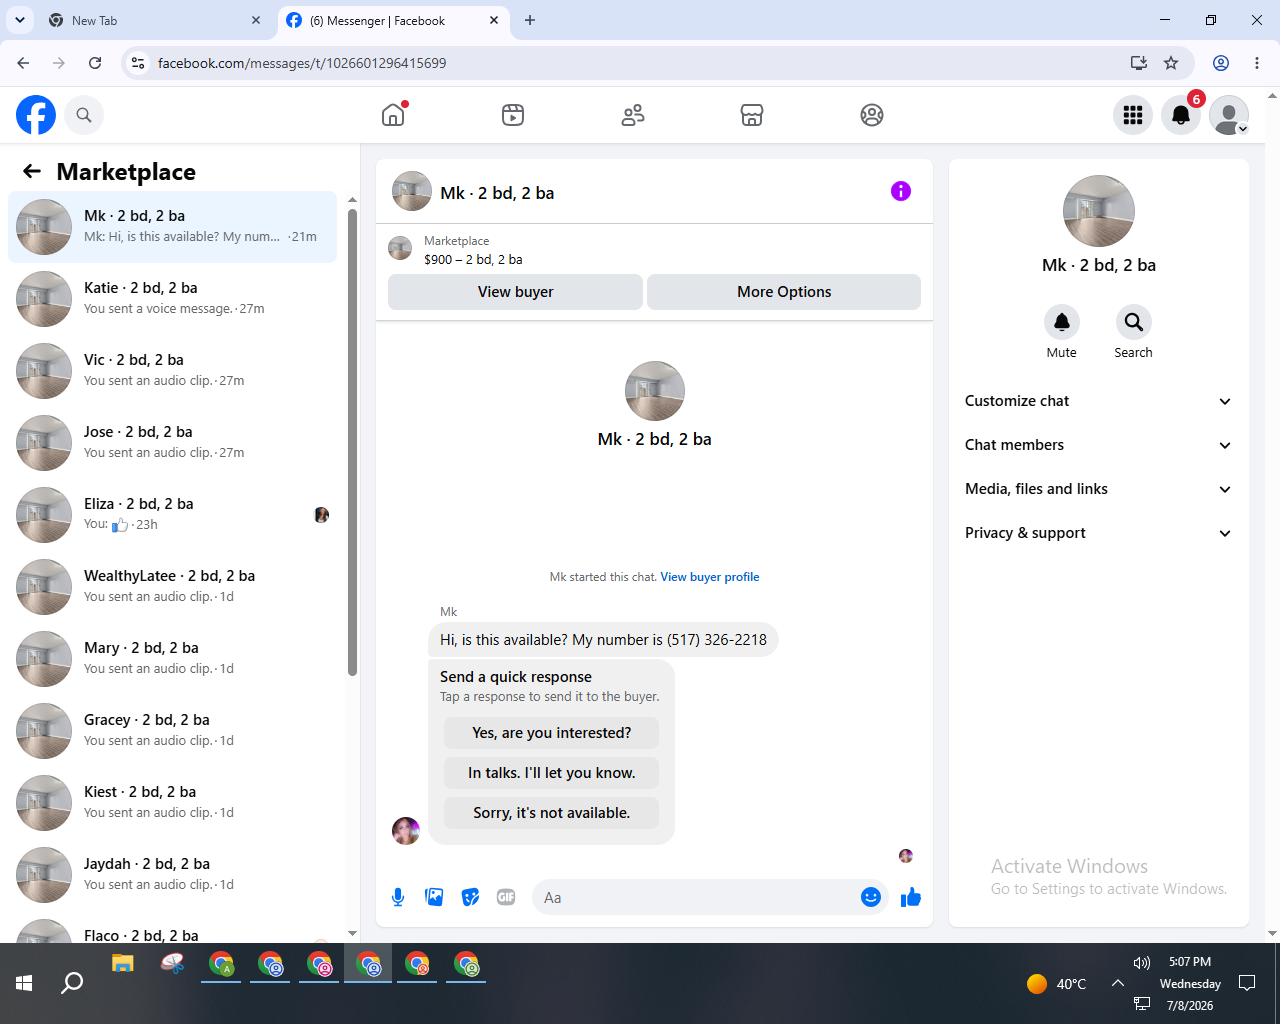The width and height of the screenshot is (1280, 1024).
Task: Open the Facebook logo home link
Action: (36, 115)
